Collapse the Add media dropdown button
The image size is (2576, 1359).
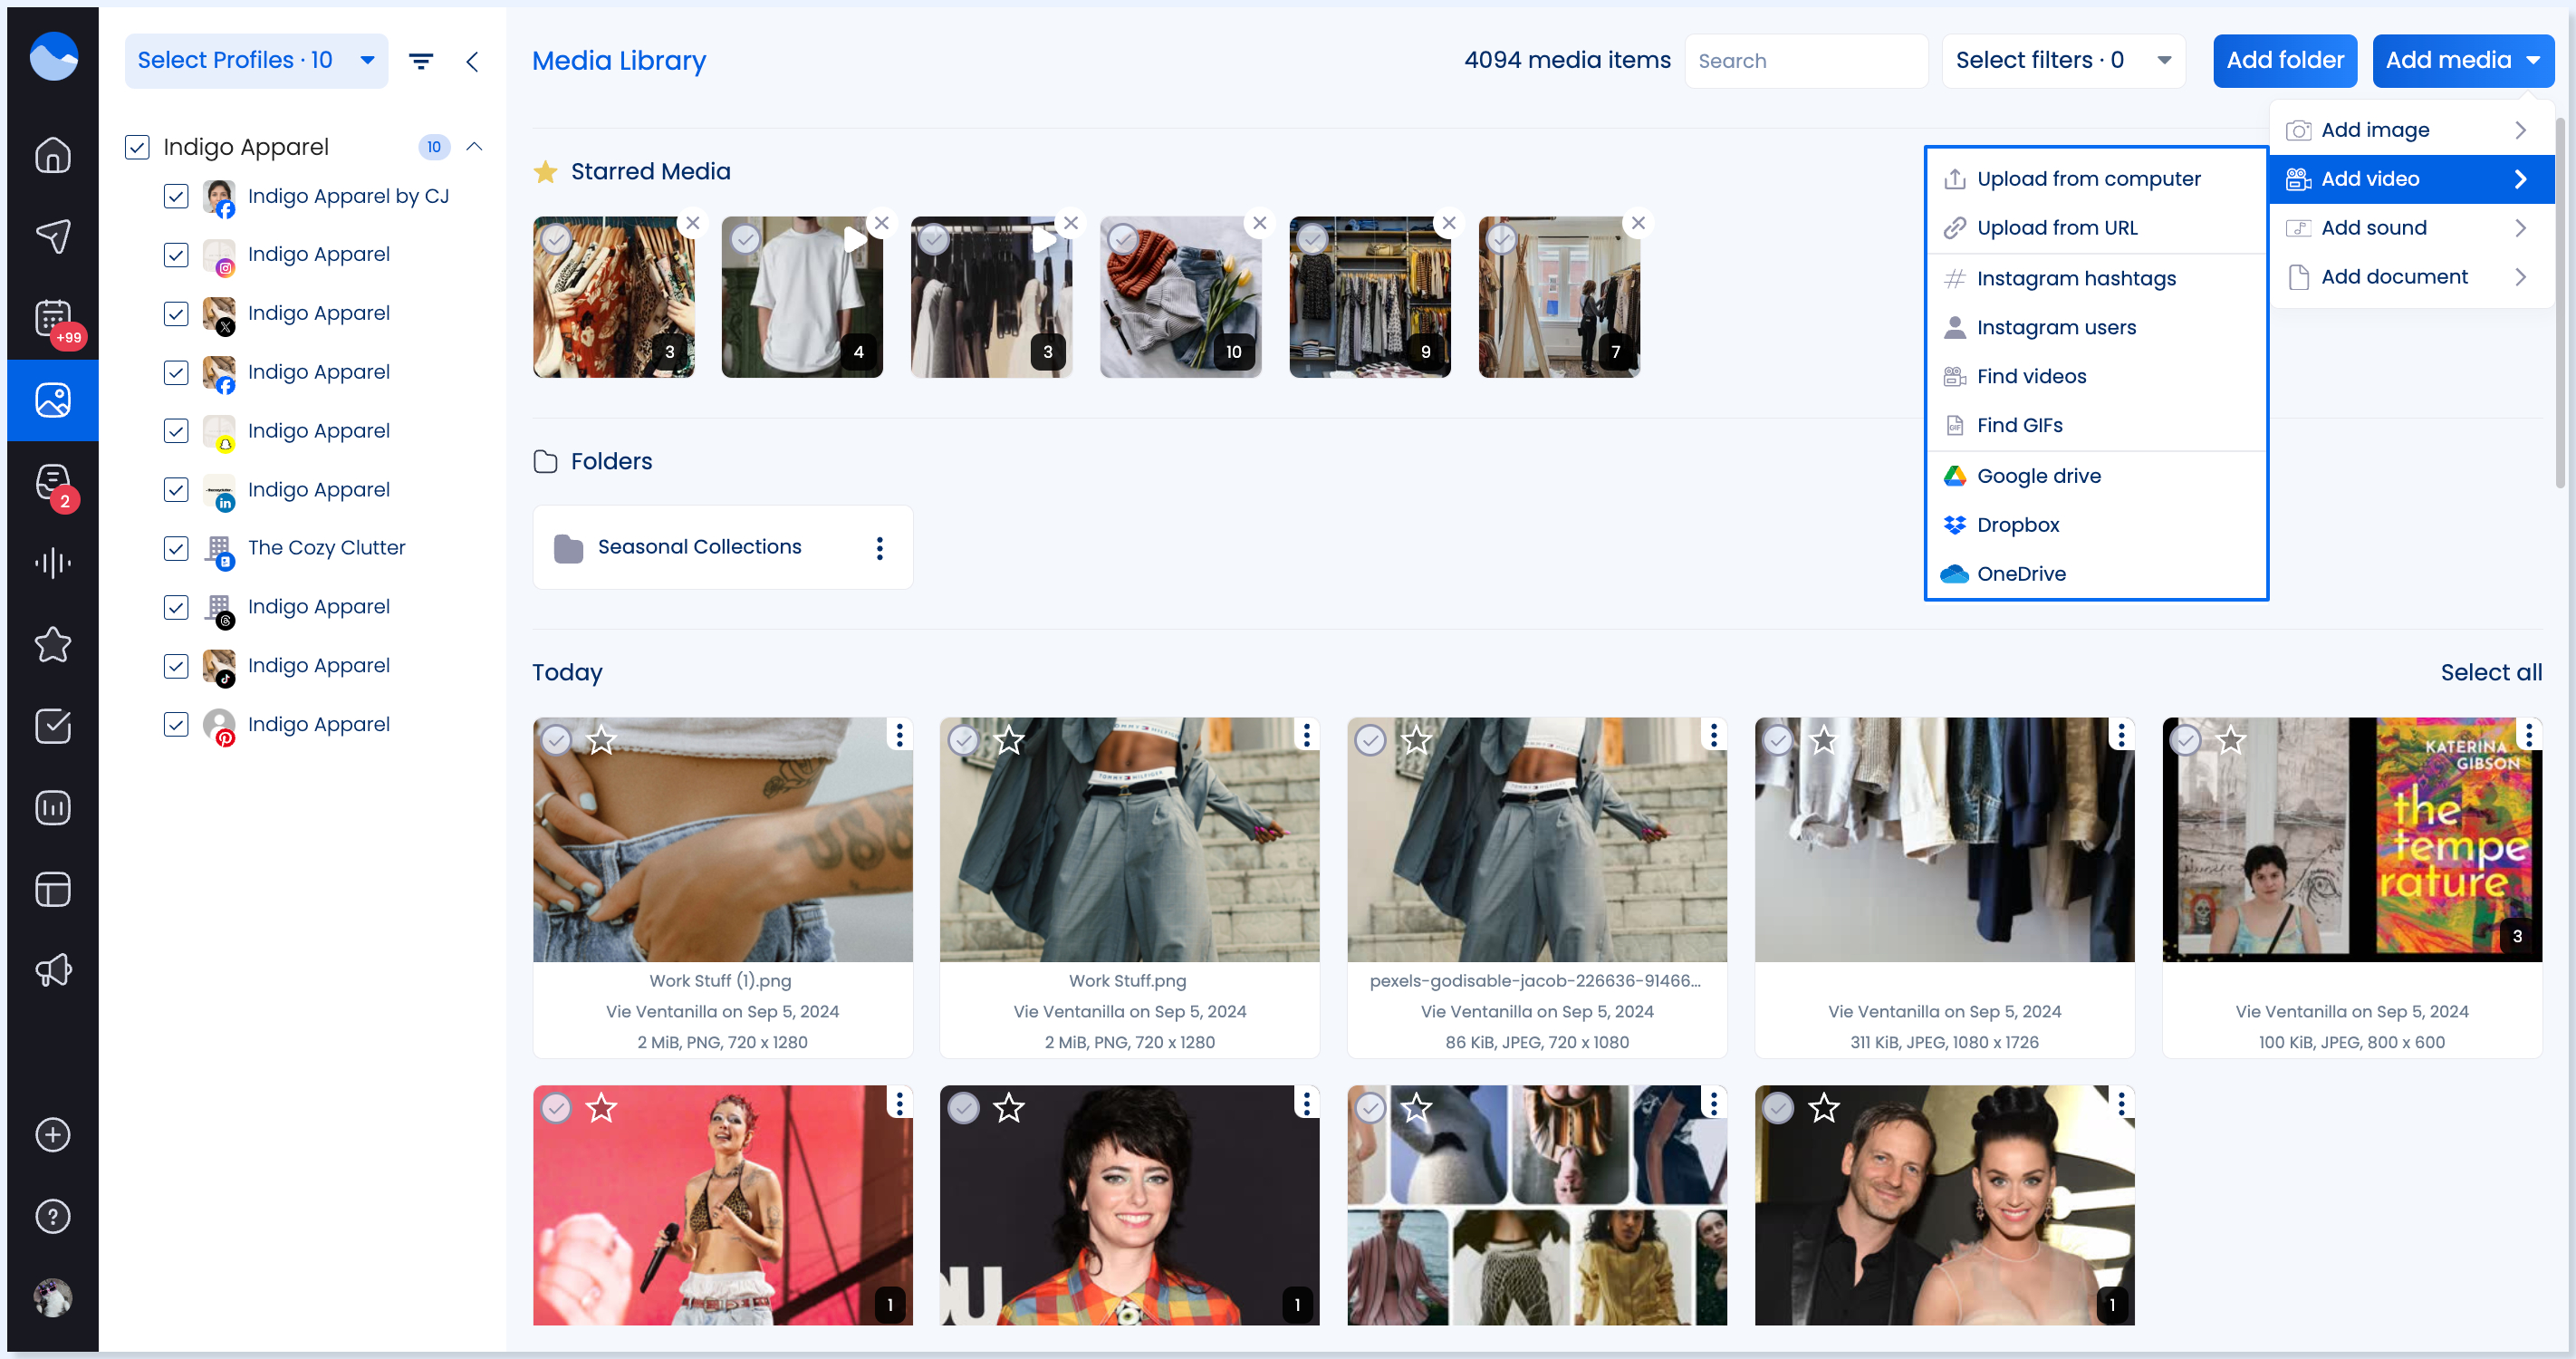[2463, 61]
